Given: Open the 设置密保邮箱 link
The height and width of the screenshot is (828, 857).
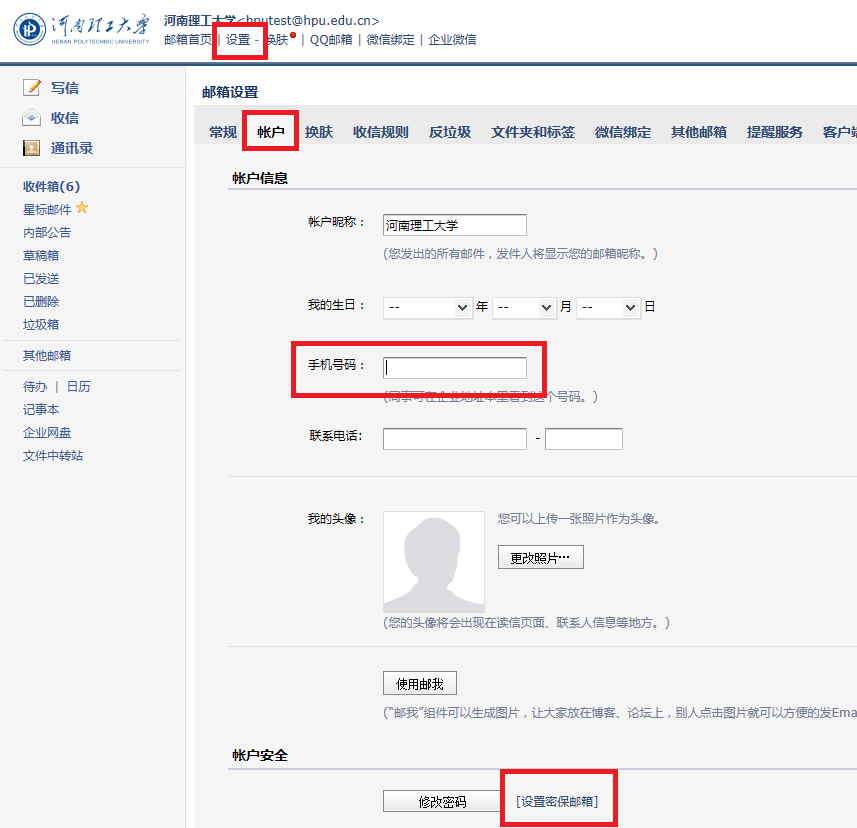Looking at the screenshot, I should (x=558, y=801).
